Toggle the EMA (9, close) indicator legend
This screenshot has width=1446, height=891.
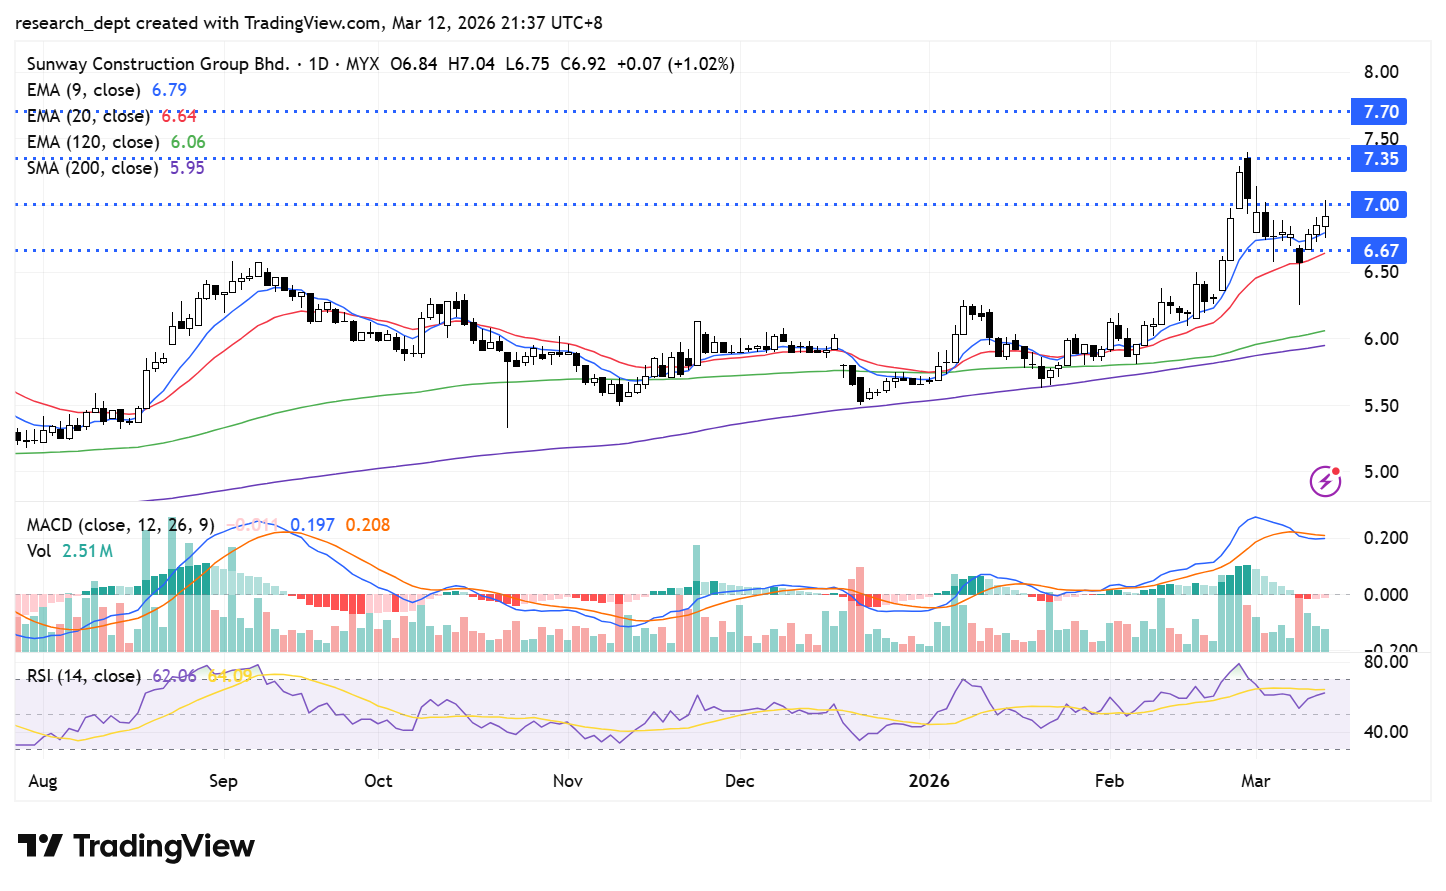(x=84, y=90)
